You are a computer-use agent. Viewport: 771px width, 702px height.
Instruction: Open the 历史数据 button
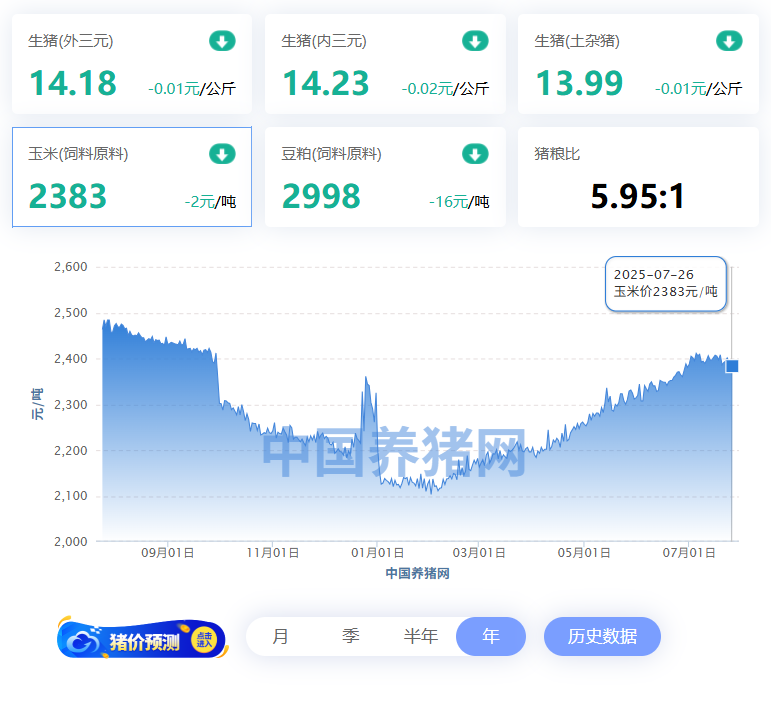point(602,636)
